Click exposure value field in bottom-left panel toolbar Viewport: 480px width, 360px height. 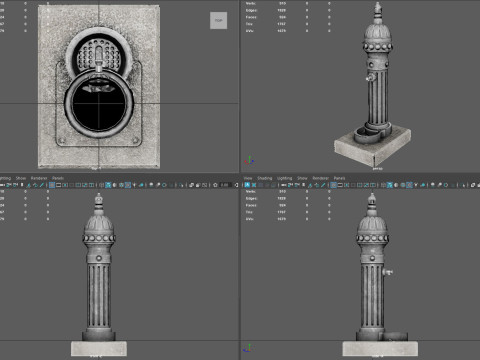pos(226,185)
